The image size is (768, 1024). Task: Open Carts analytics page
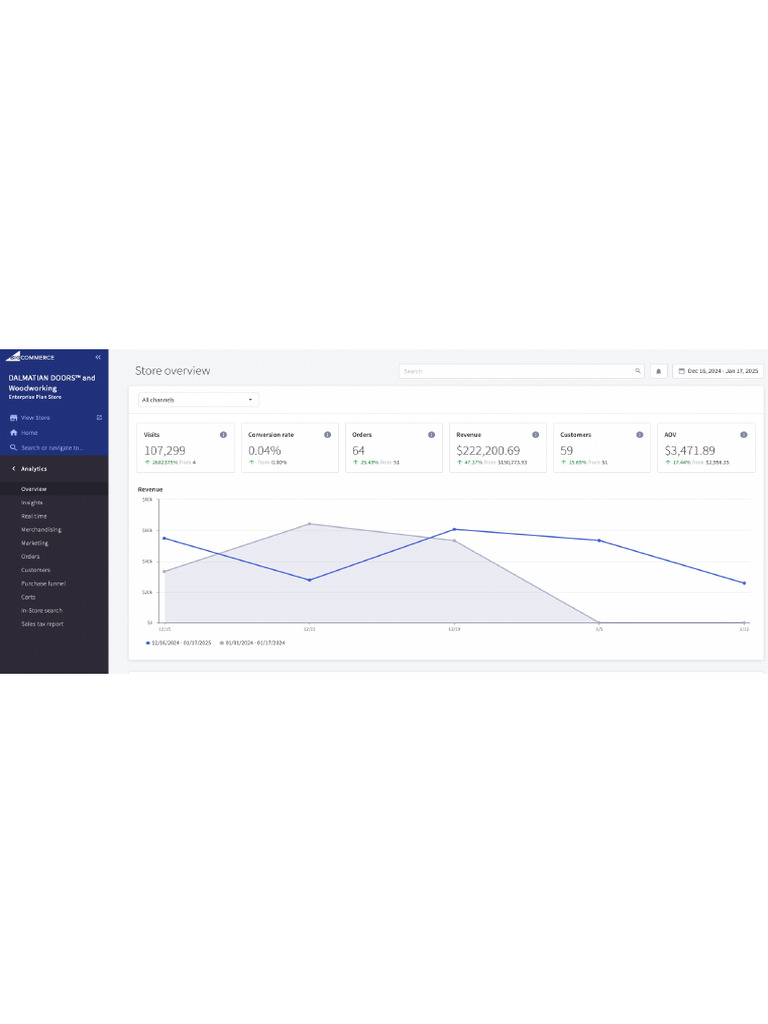28,598
